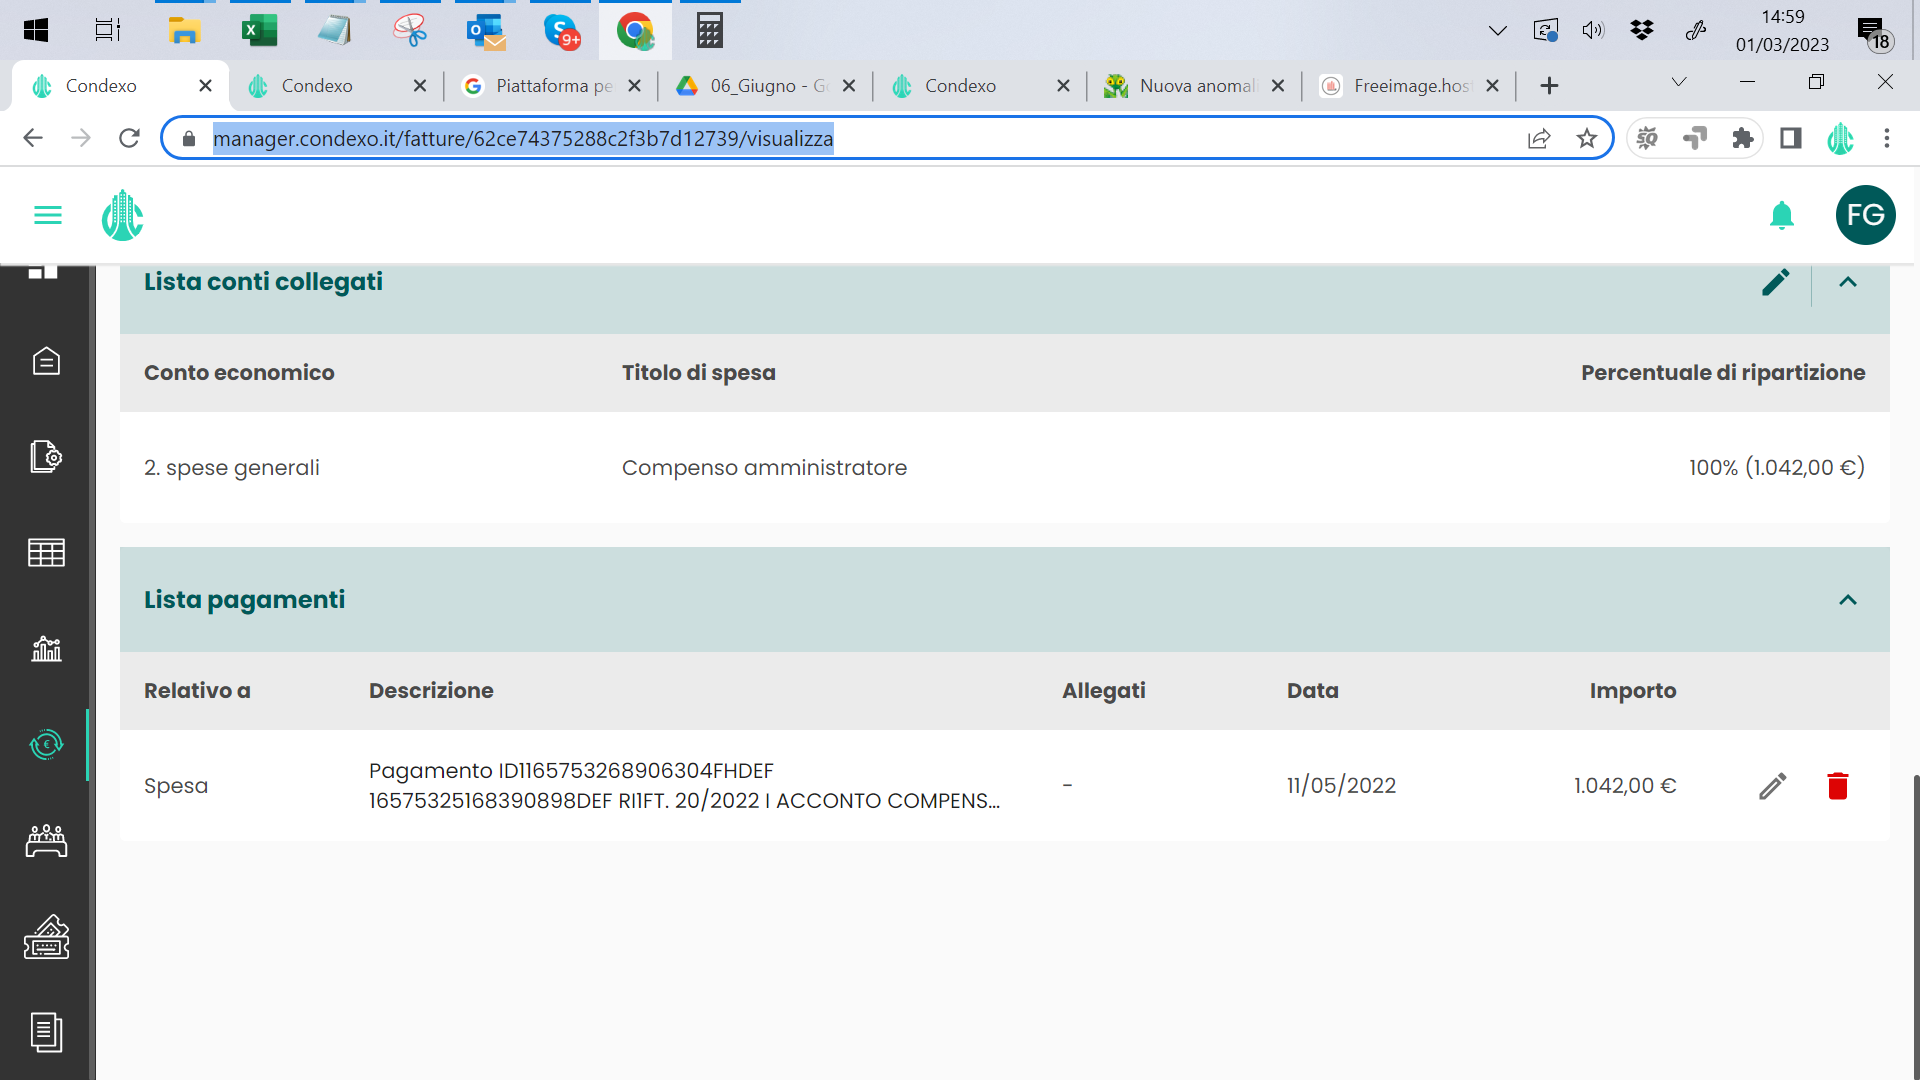Click the '100% (1.042,00 €)' value
1920x1080 pixels.
[x=1777, y=467]
